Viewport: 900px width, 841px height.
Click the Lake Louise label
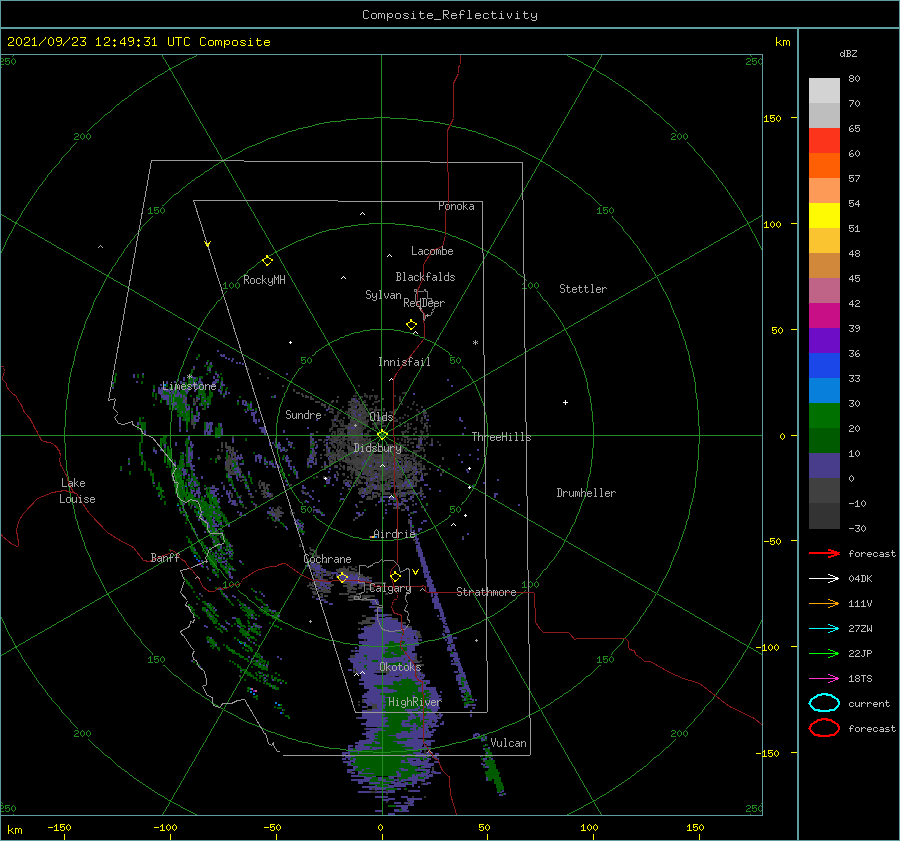click(x=77, y=491)
